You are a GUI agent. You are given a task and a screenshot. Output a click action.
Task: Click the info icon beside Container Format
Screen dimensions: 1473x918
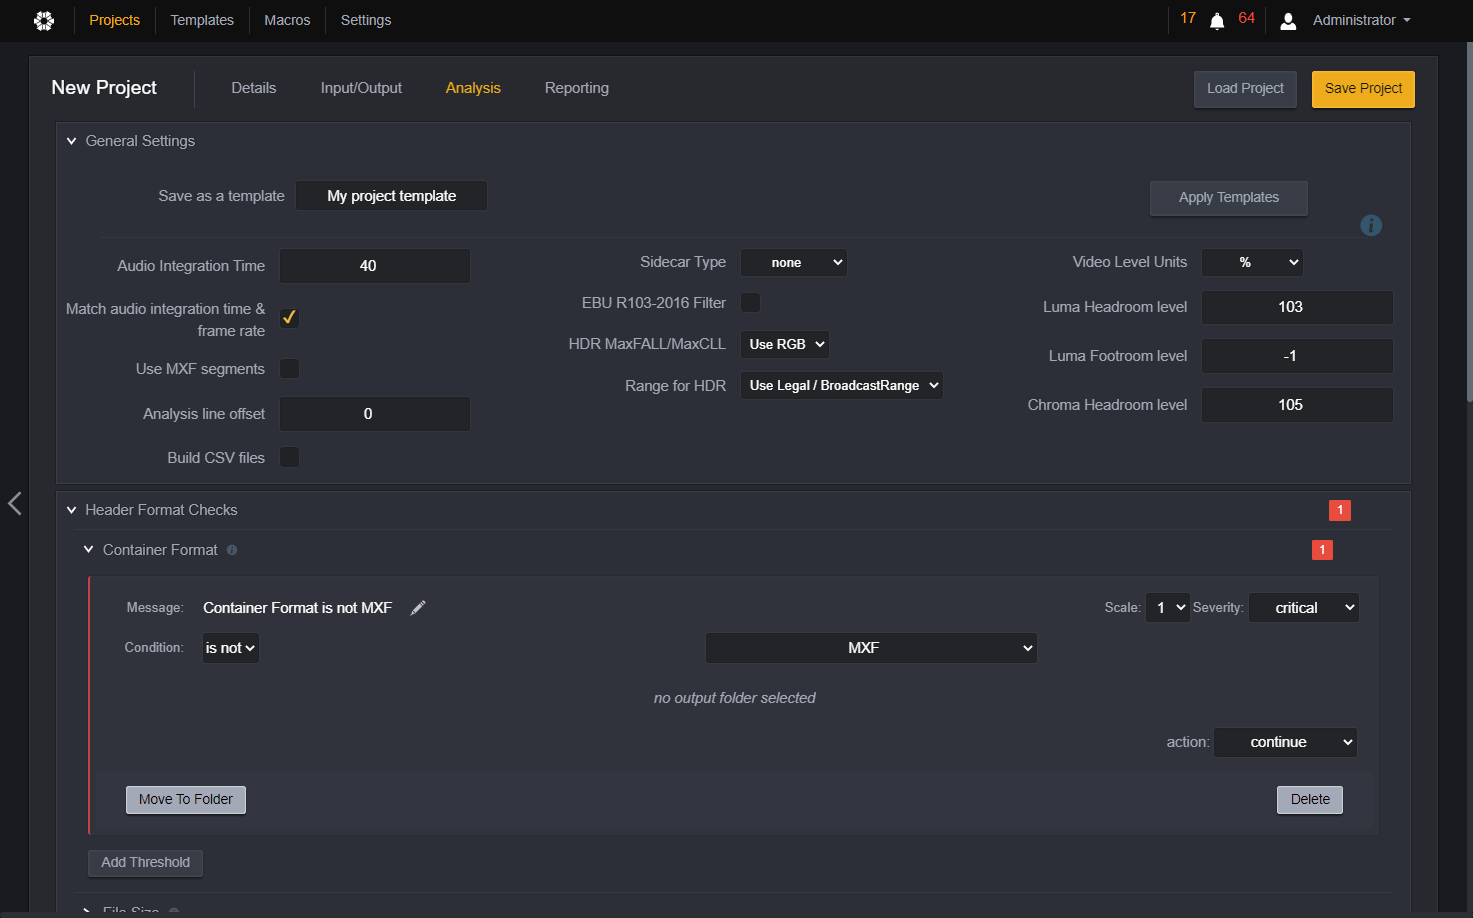click(232, 550)
